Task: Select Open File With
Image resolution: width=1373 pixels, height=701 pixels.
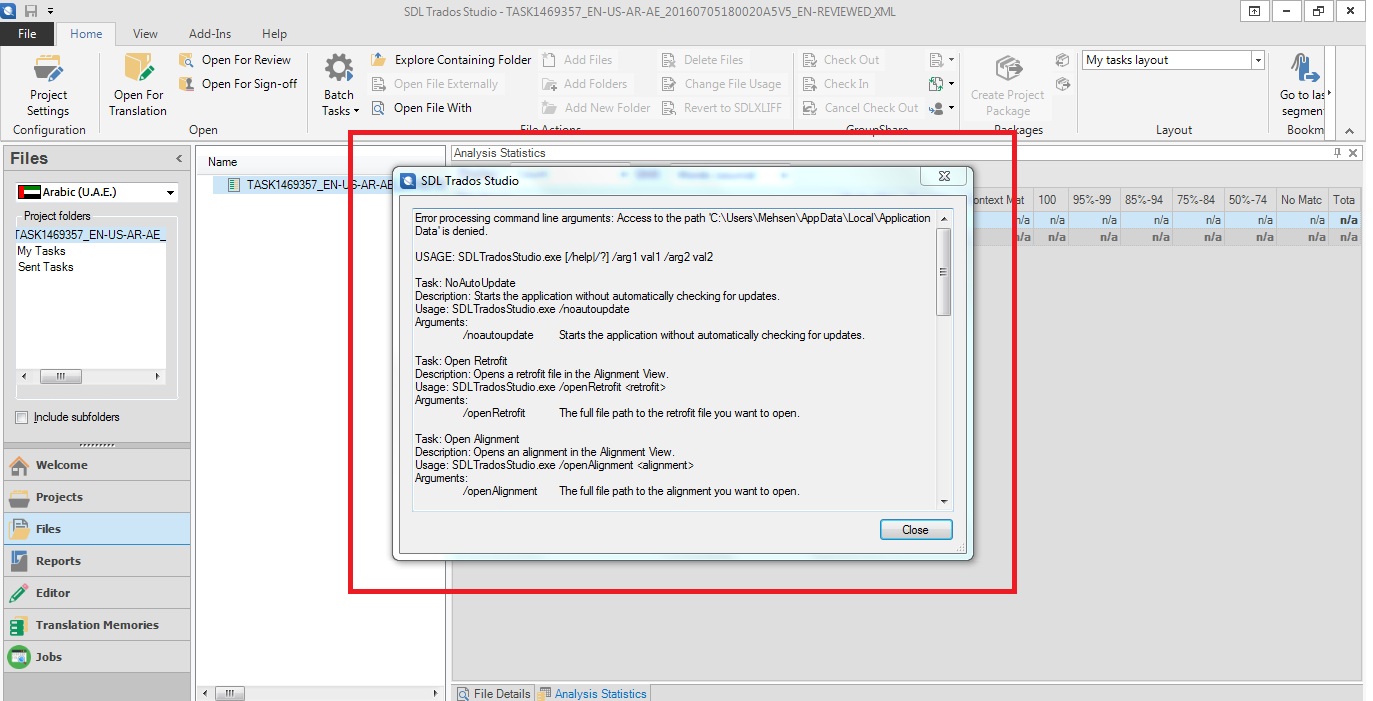Action: click(421, 108)
